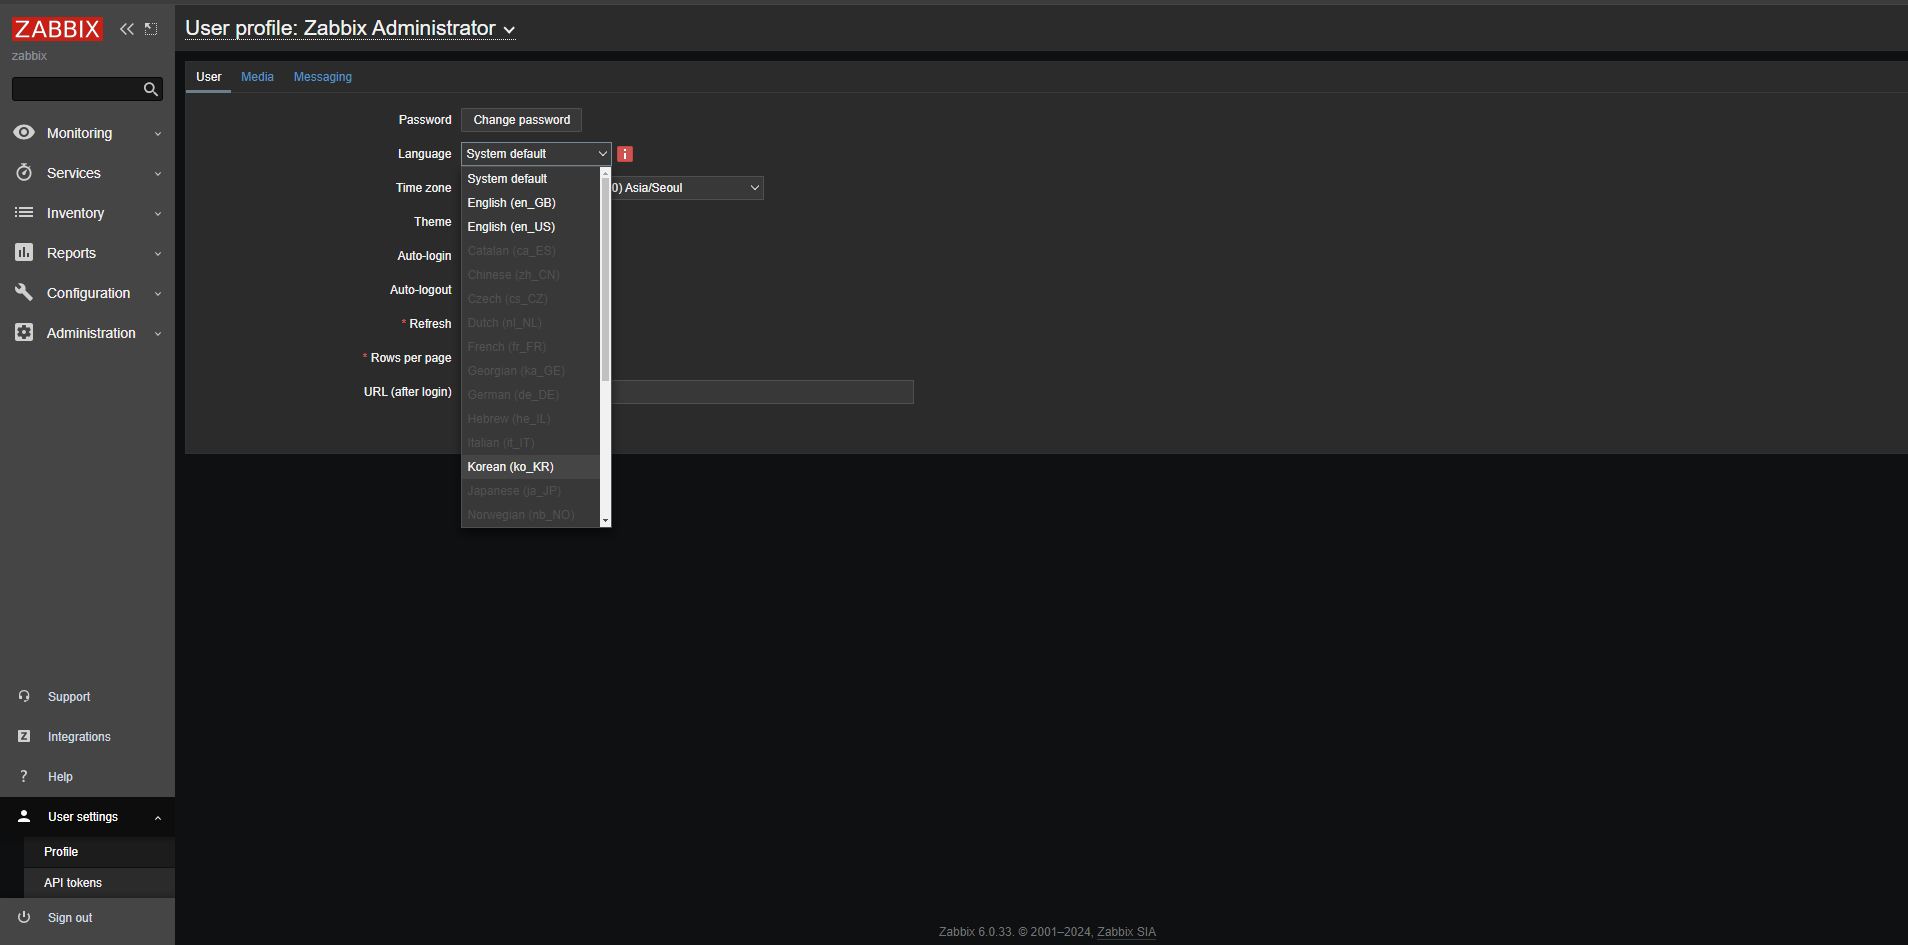Click disabled French (fr_FR) option
This screenshot has width=1908, height=945.
[530, 347]
